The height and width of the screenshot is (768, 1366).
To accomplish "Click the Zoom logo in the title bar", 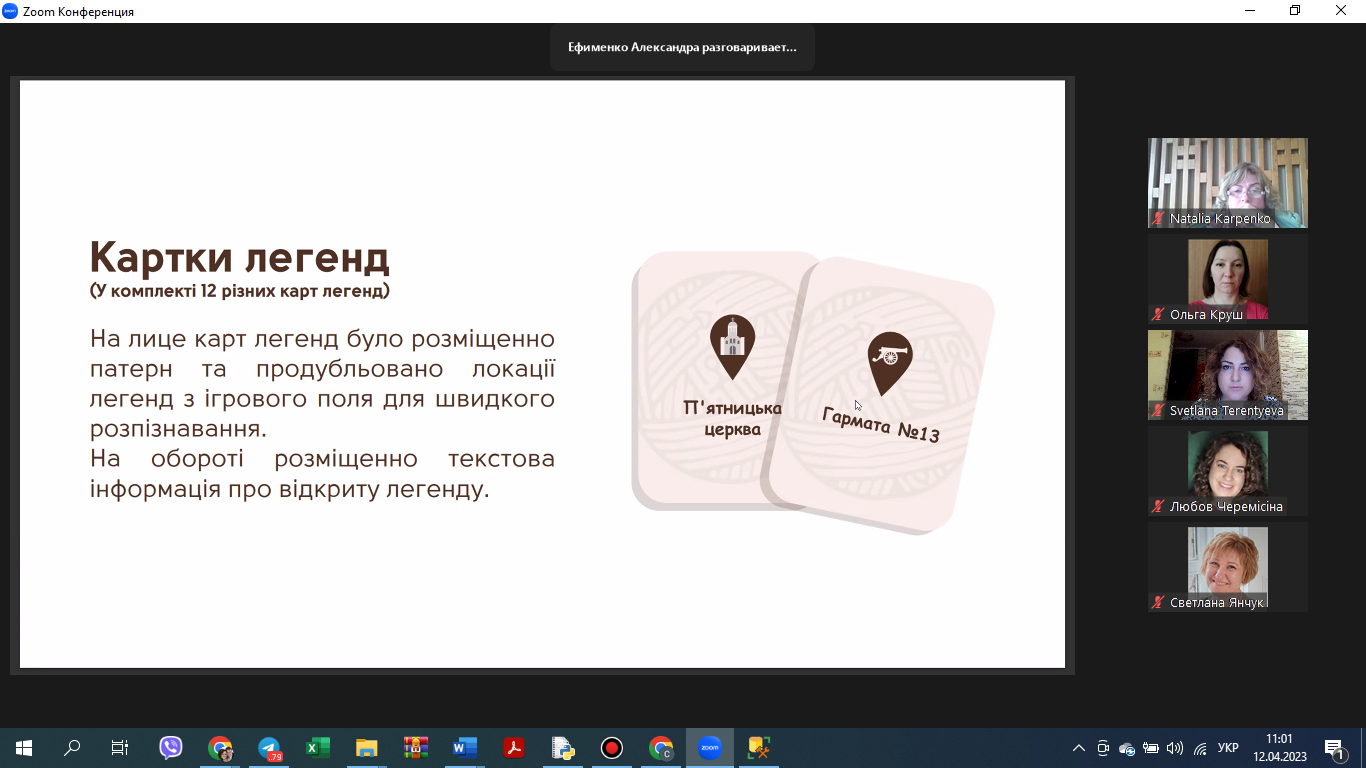I will (10, 11).
